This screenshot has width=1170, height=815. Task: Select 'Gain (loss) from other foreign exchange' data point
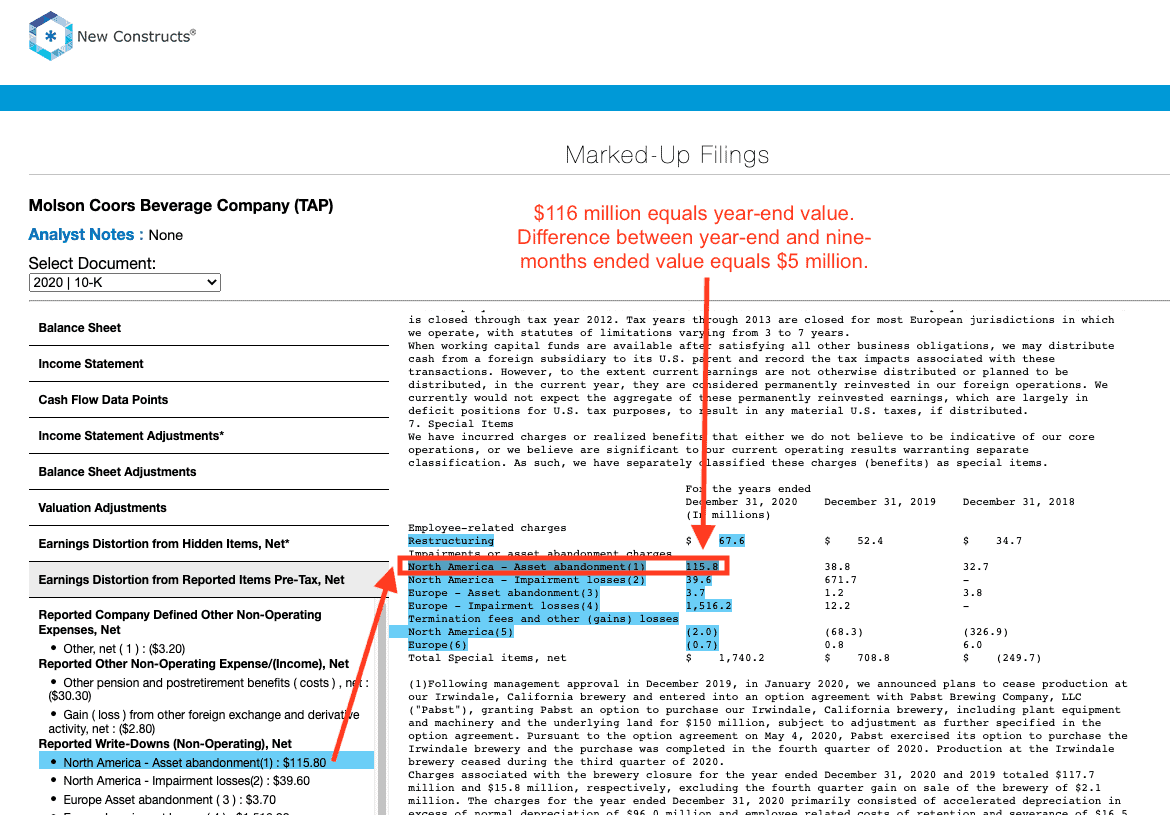[x=204, y=722]
